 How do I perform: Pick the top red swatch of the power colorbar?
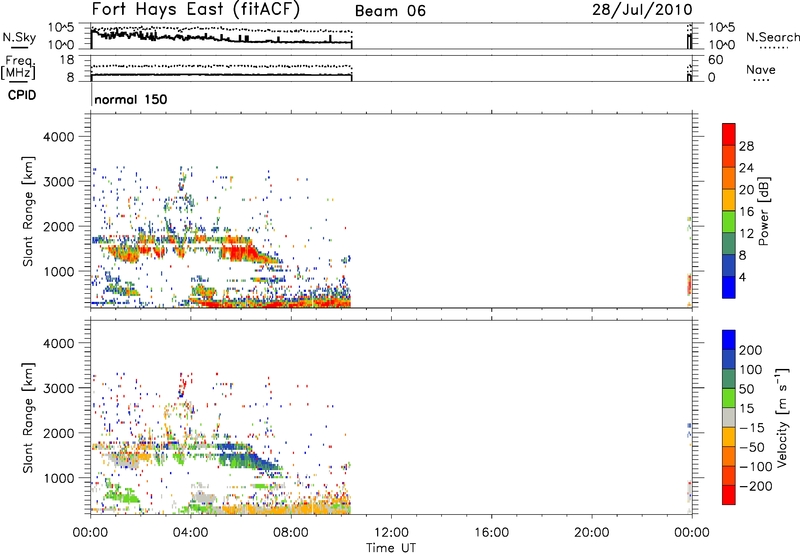point(729,134)
